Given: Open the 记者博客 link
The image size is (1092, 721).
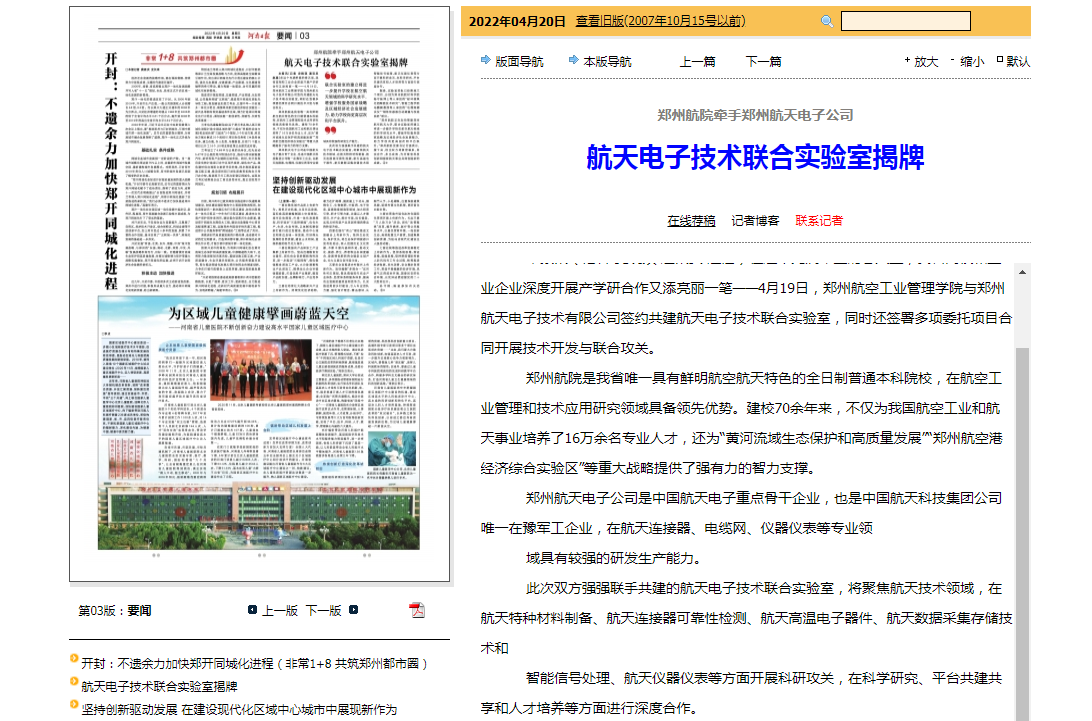Looking at the screenshot, I should pyautogui.click(x=755, y=221).
